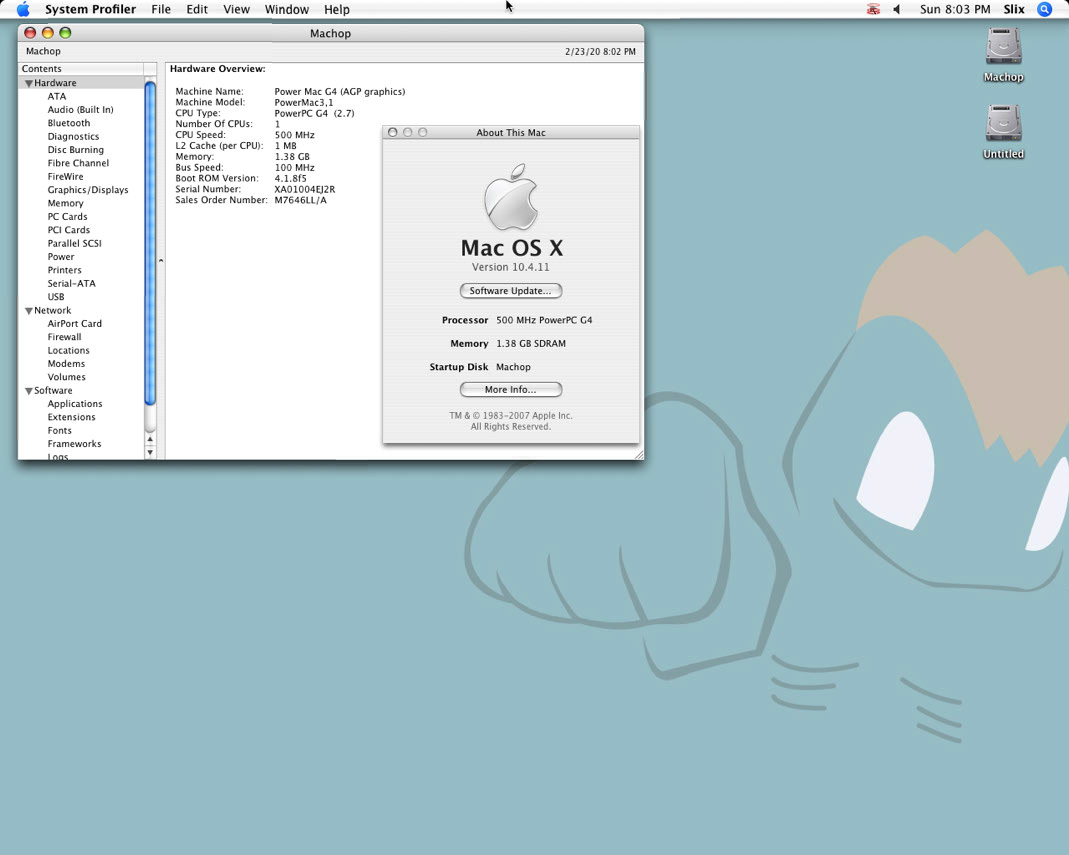Viewport: 1069px width, 855px height.
Task: Click the Apple logo in About This Mac
Action: pos(511,197)
